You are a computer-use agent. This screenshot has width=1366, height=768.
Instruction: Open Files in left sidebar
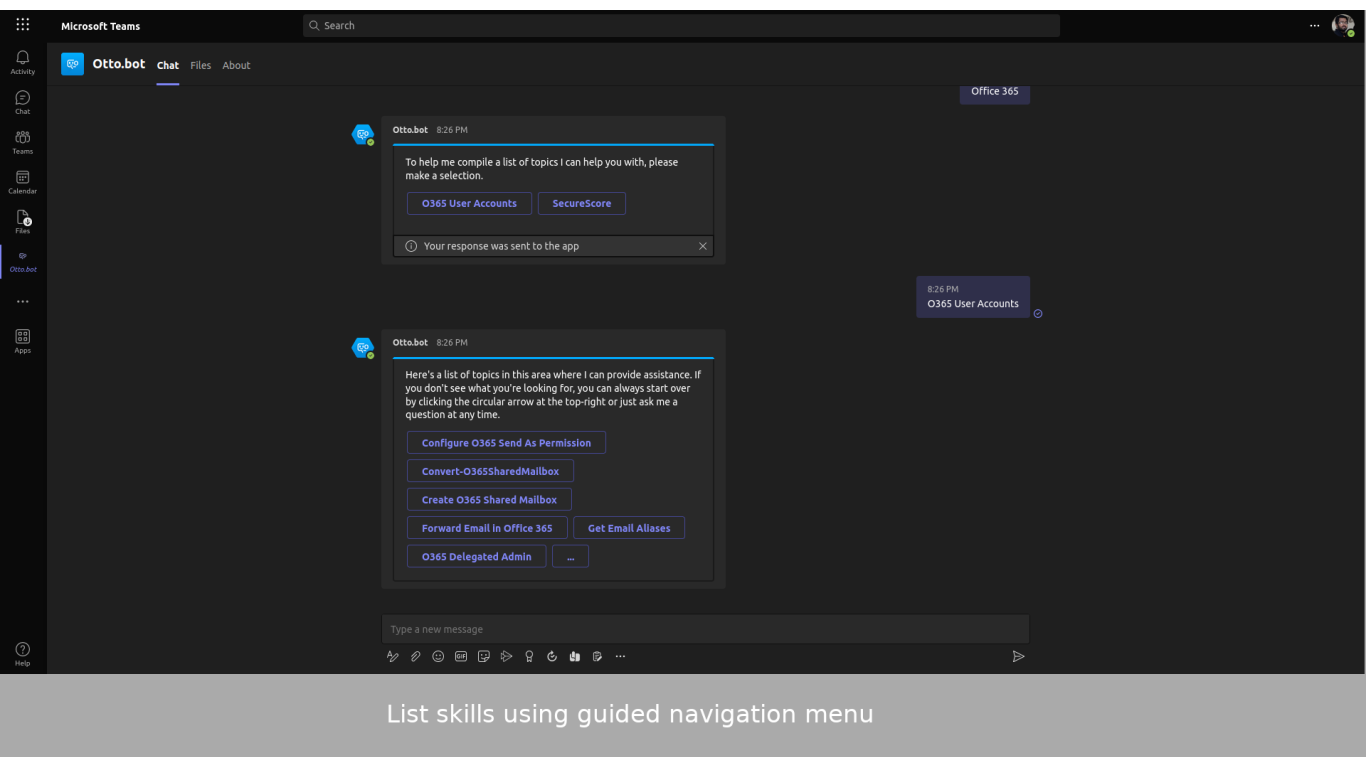click(23, 222)
